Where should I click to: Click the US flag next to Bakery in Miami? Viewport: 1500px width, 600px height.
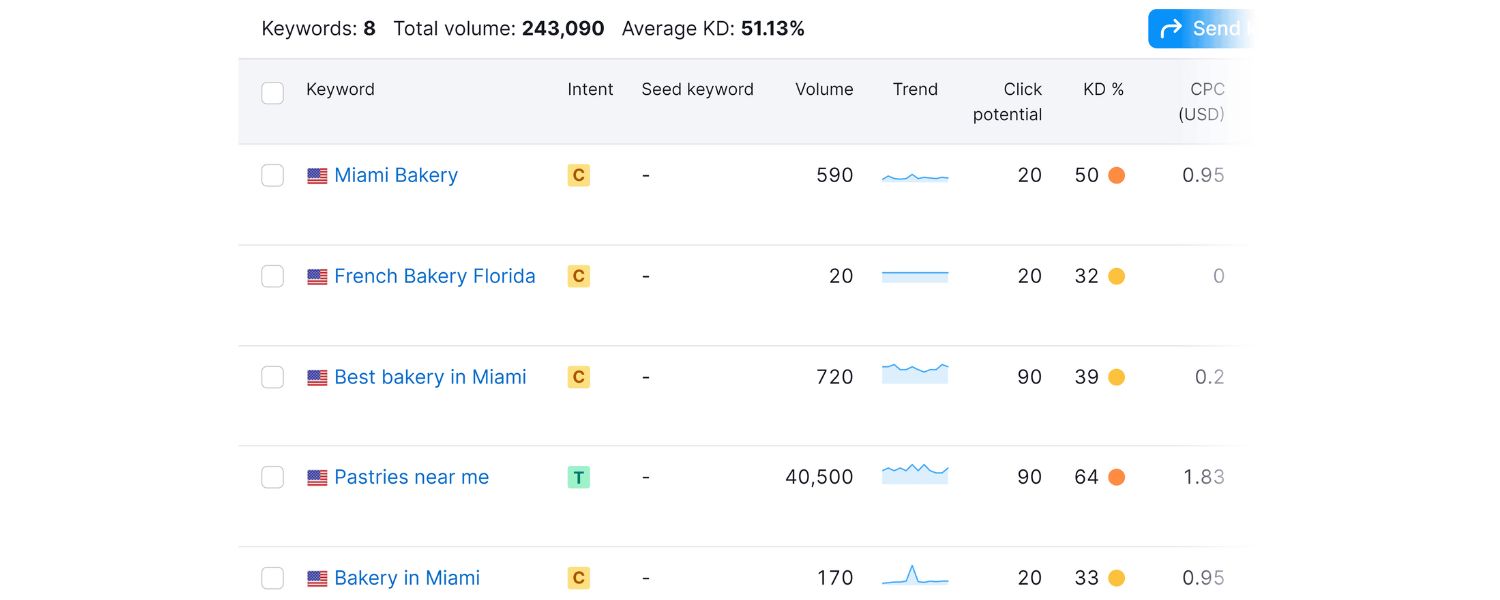(x=317, y=578)
